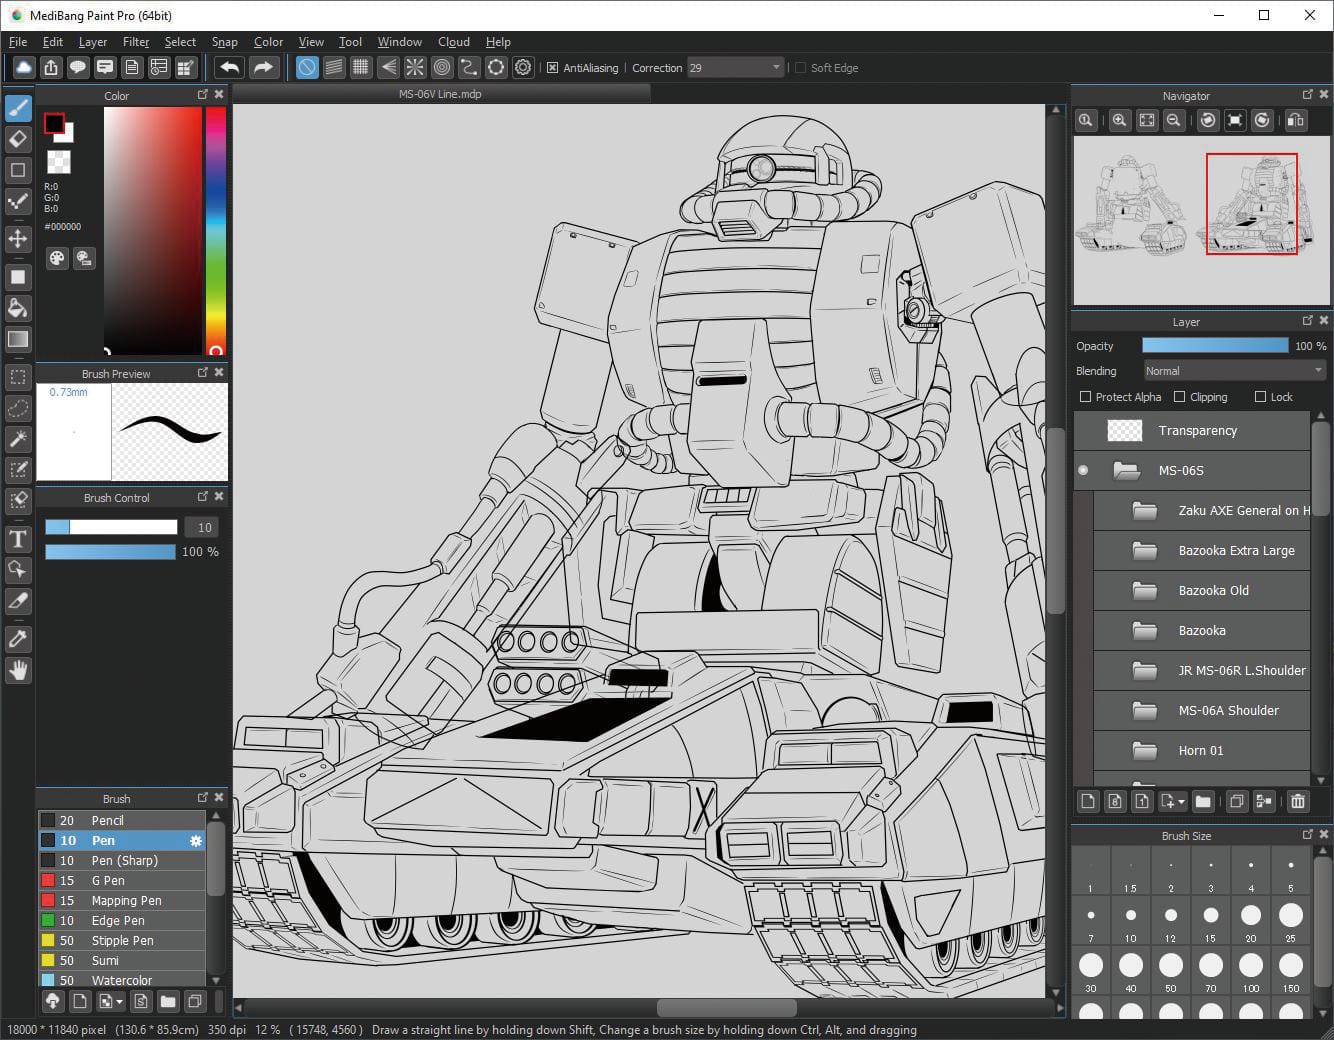Select the Bucket fill tool
This screenshot has height=1040, width=1334.
point(18,308)
